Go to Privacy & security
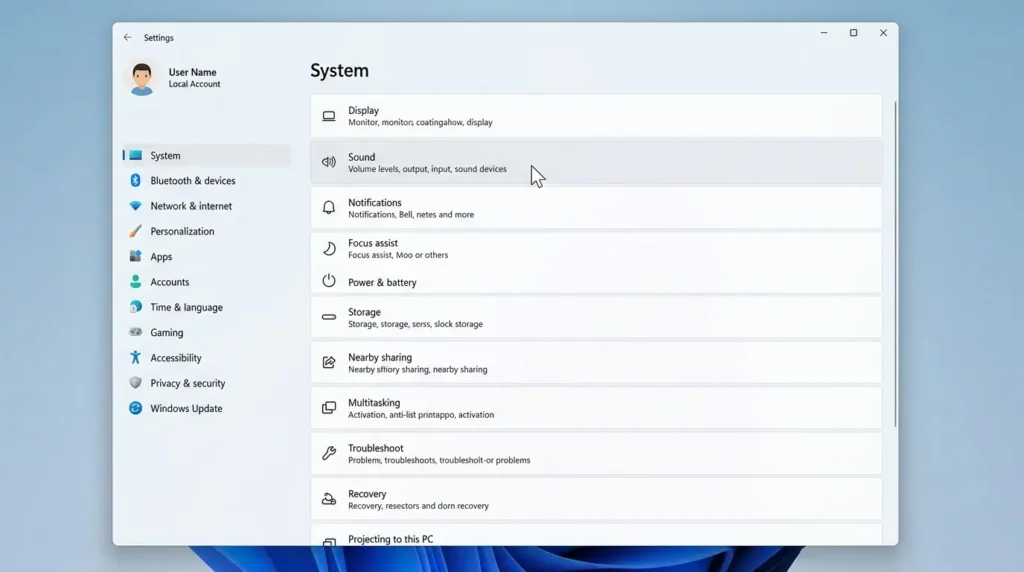1024x572 pixels. [x=187, y=383]
